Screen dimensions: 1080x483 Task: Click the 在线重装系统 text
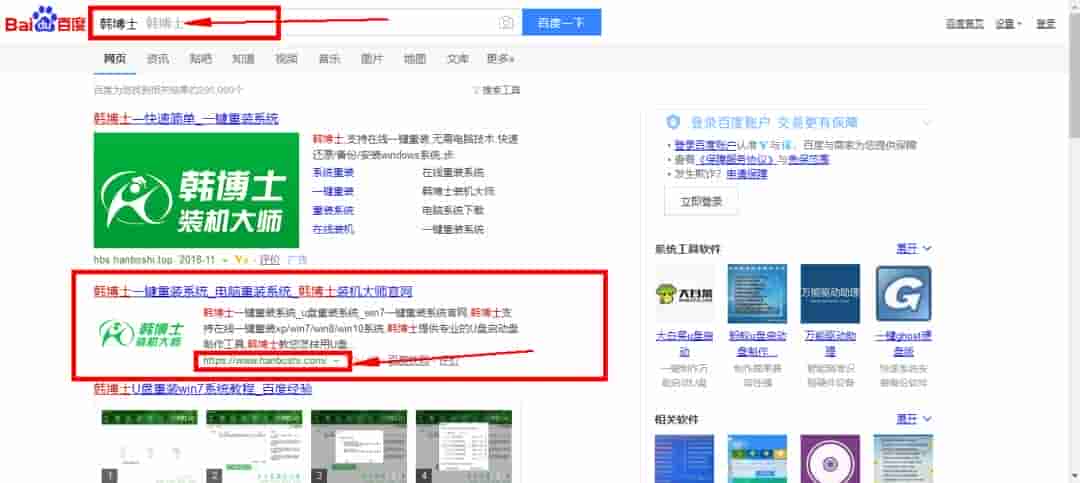453,172
